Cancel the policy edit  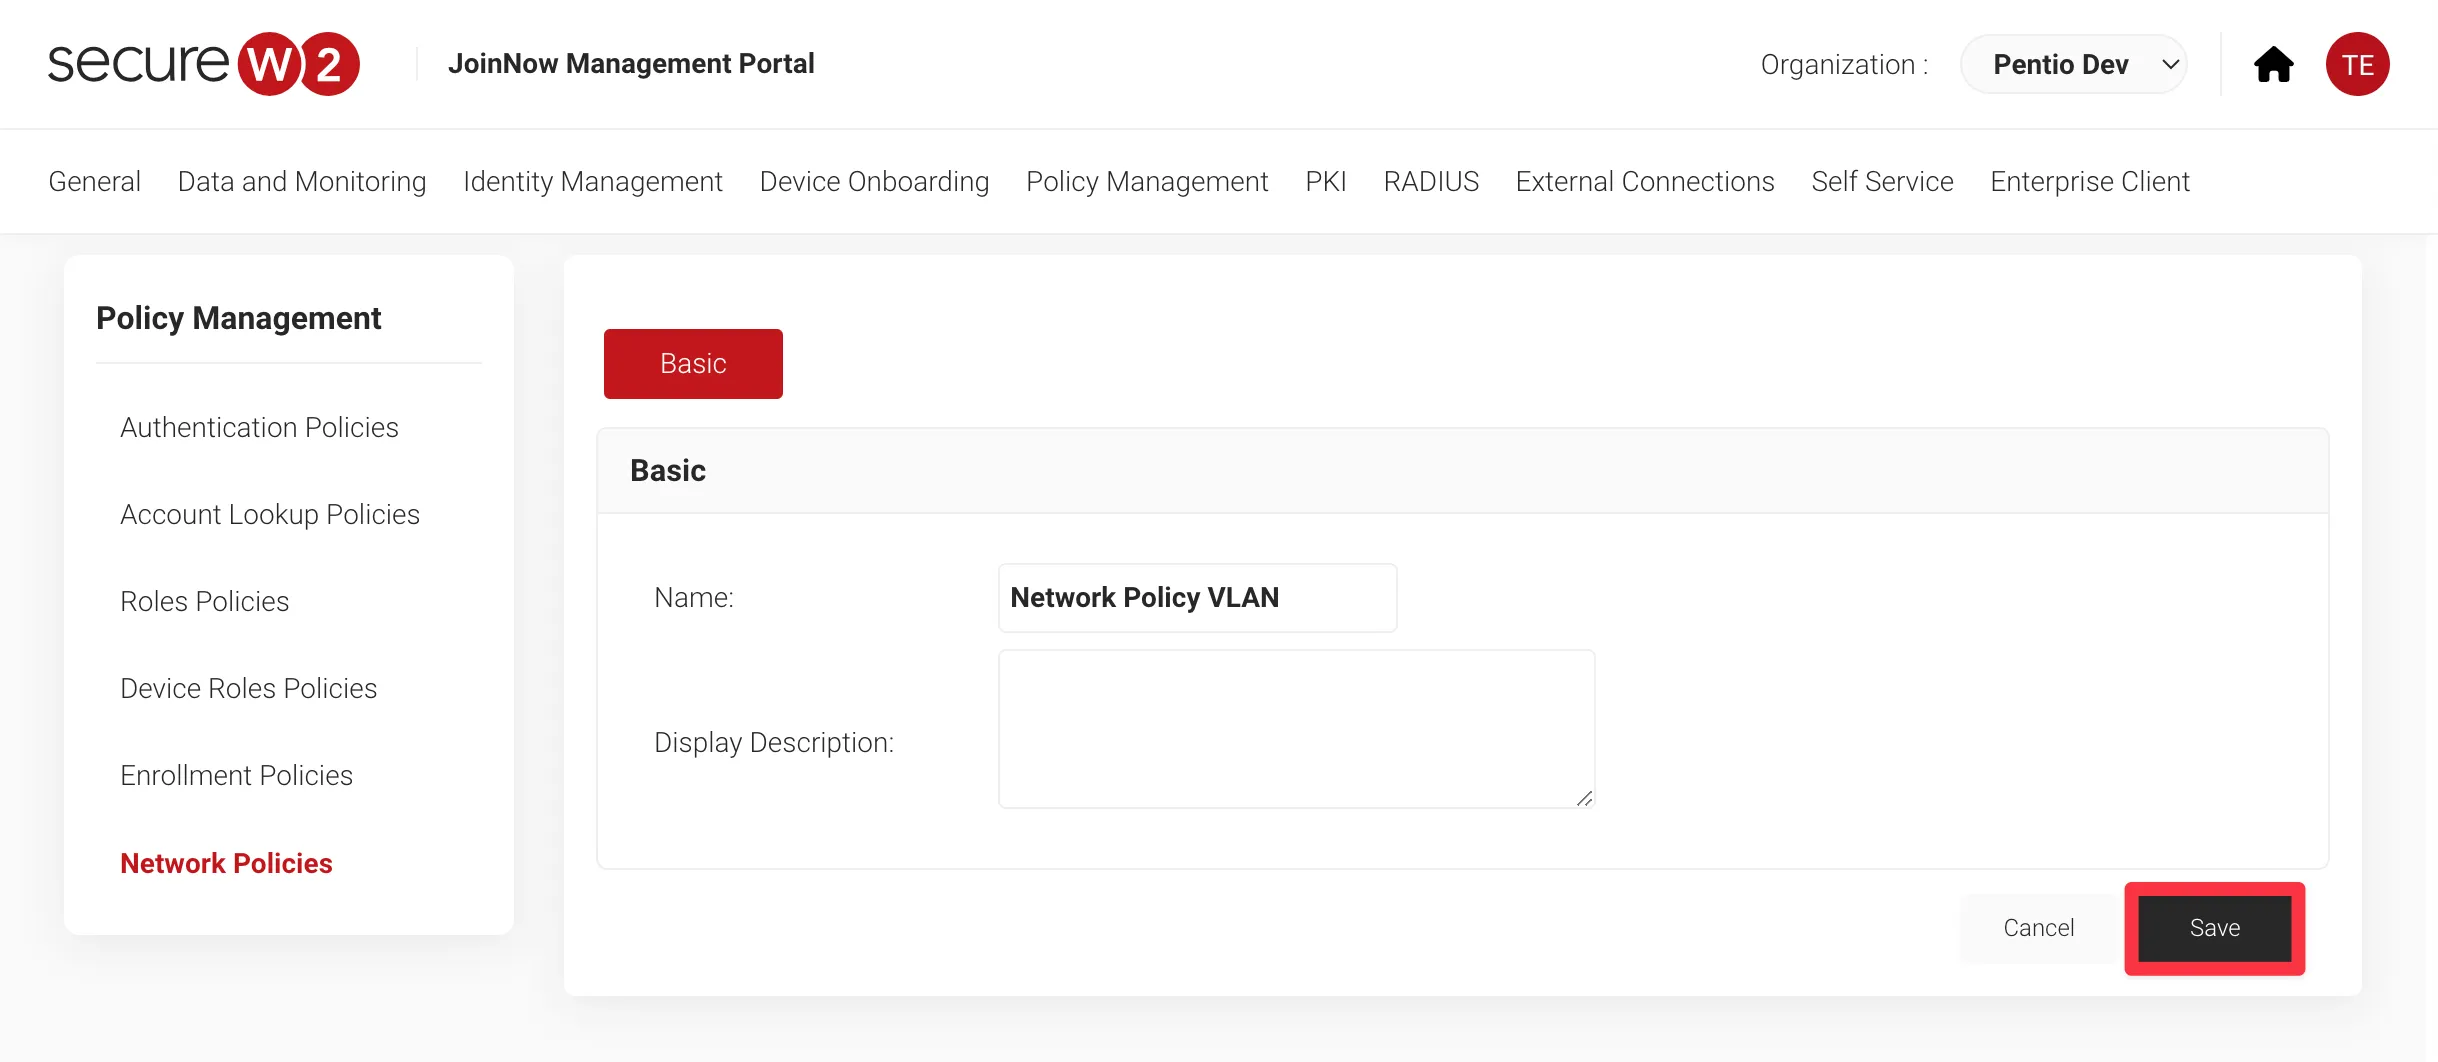pyautogui.click(x=2038, y=928)
